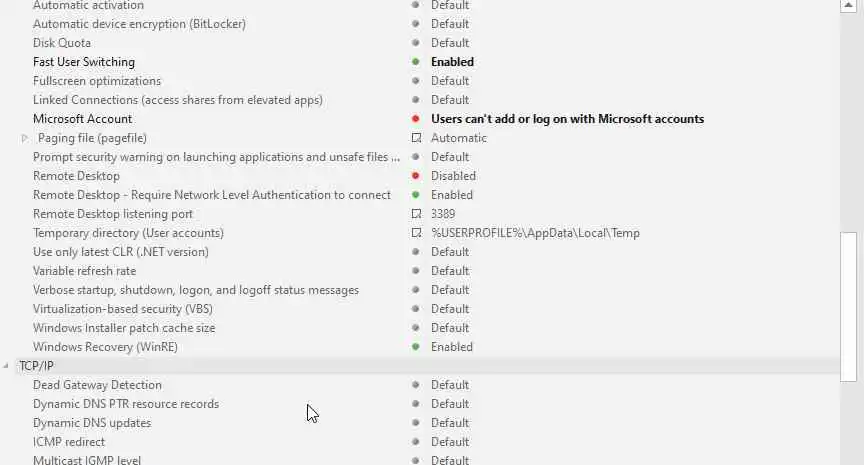Click the red status dot for Microsoft Account

(x=416, y=119)
